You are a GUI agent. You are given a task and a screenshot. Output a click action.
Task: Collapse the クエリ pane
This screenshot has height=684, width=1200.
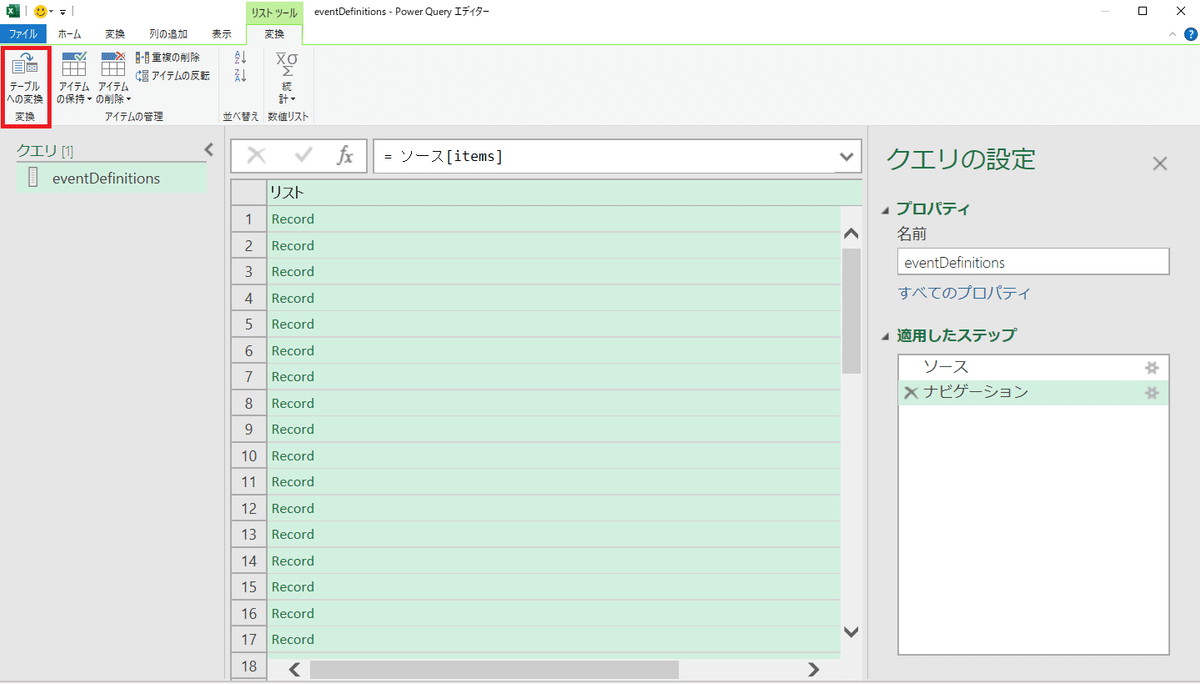coord(208,150)
